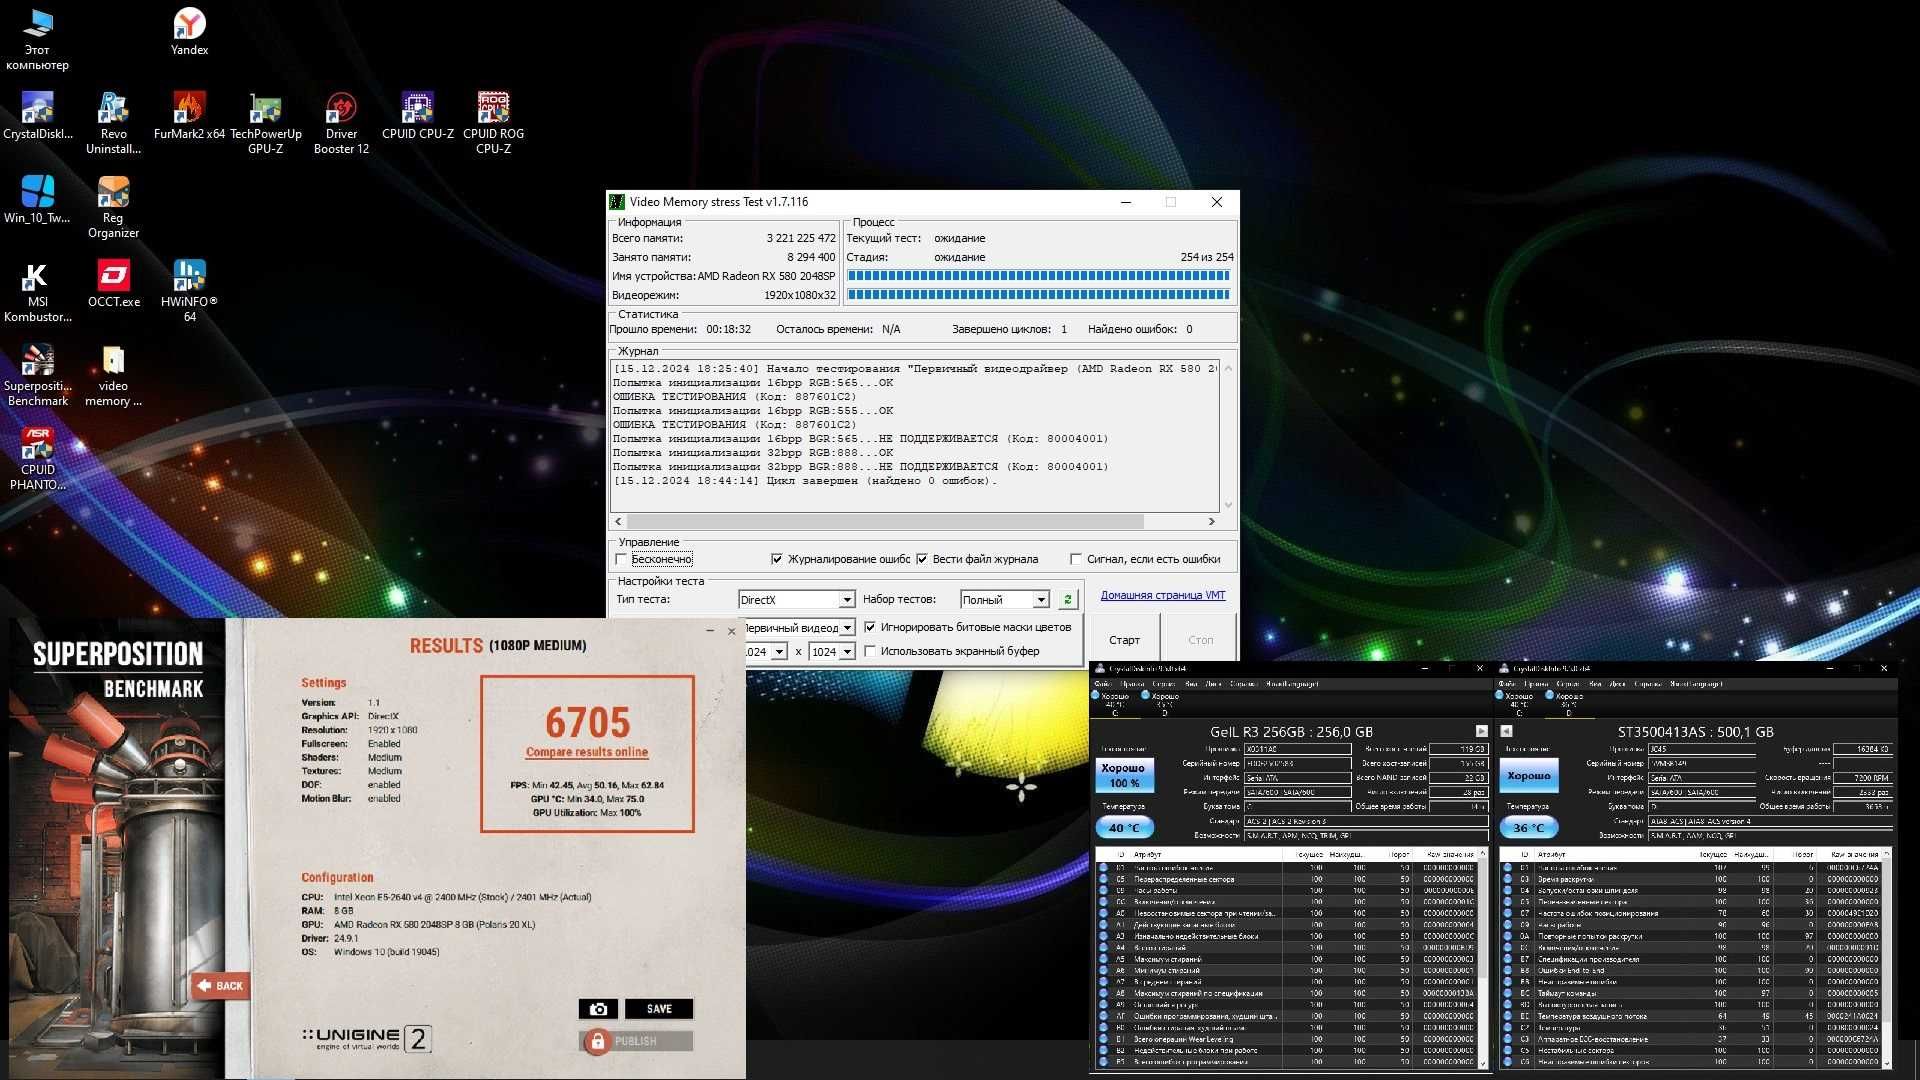Open TechPowerUp GPU-Z shortcut
This screenshot has width=1920, height=1080.
265,124
